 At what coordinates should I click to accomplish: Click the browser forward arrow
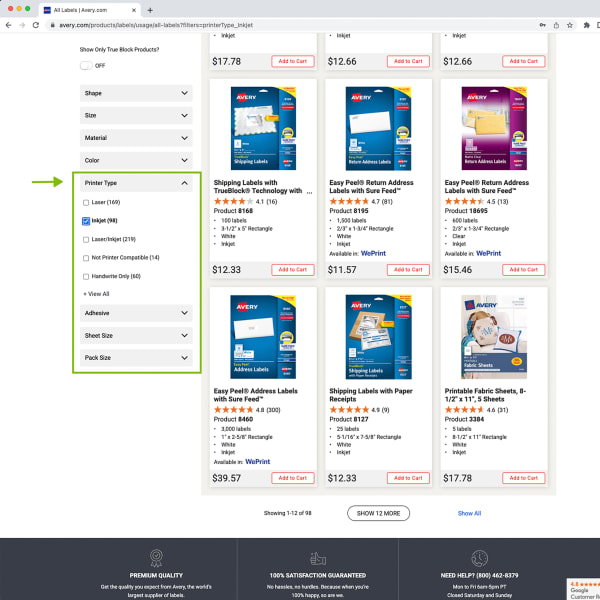coord(23,25)
